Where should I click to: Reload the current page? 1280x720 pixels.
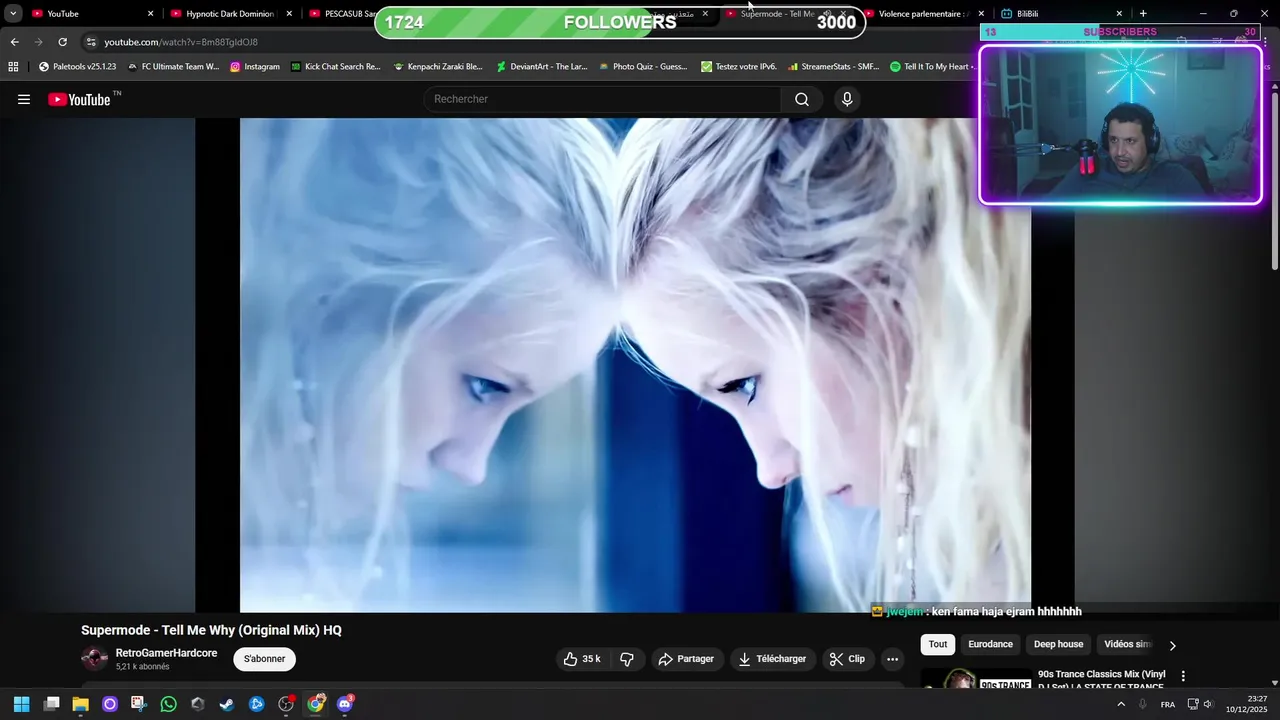(x=62, y=42)
